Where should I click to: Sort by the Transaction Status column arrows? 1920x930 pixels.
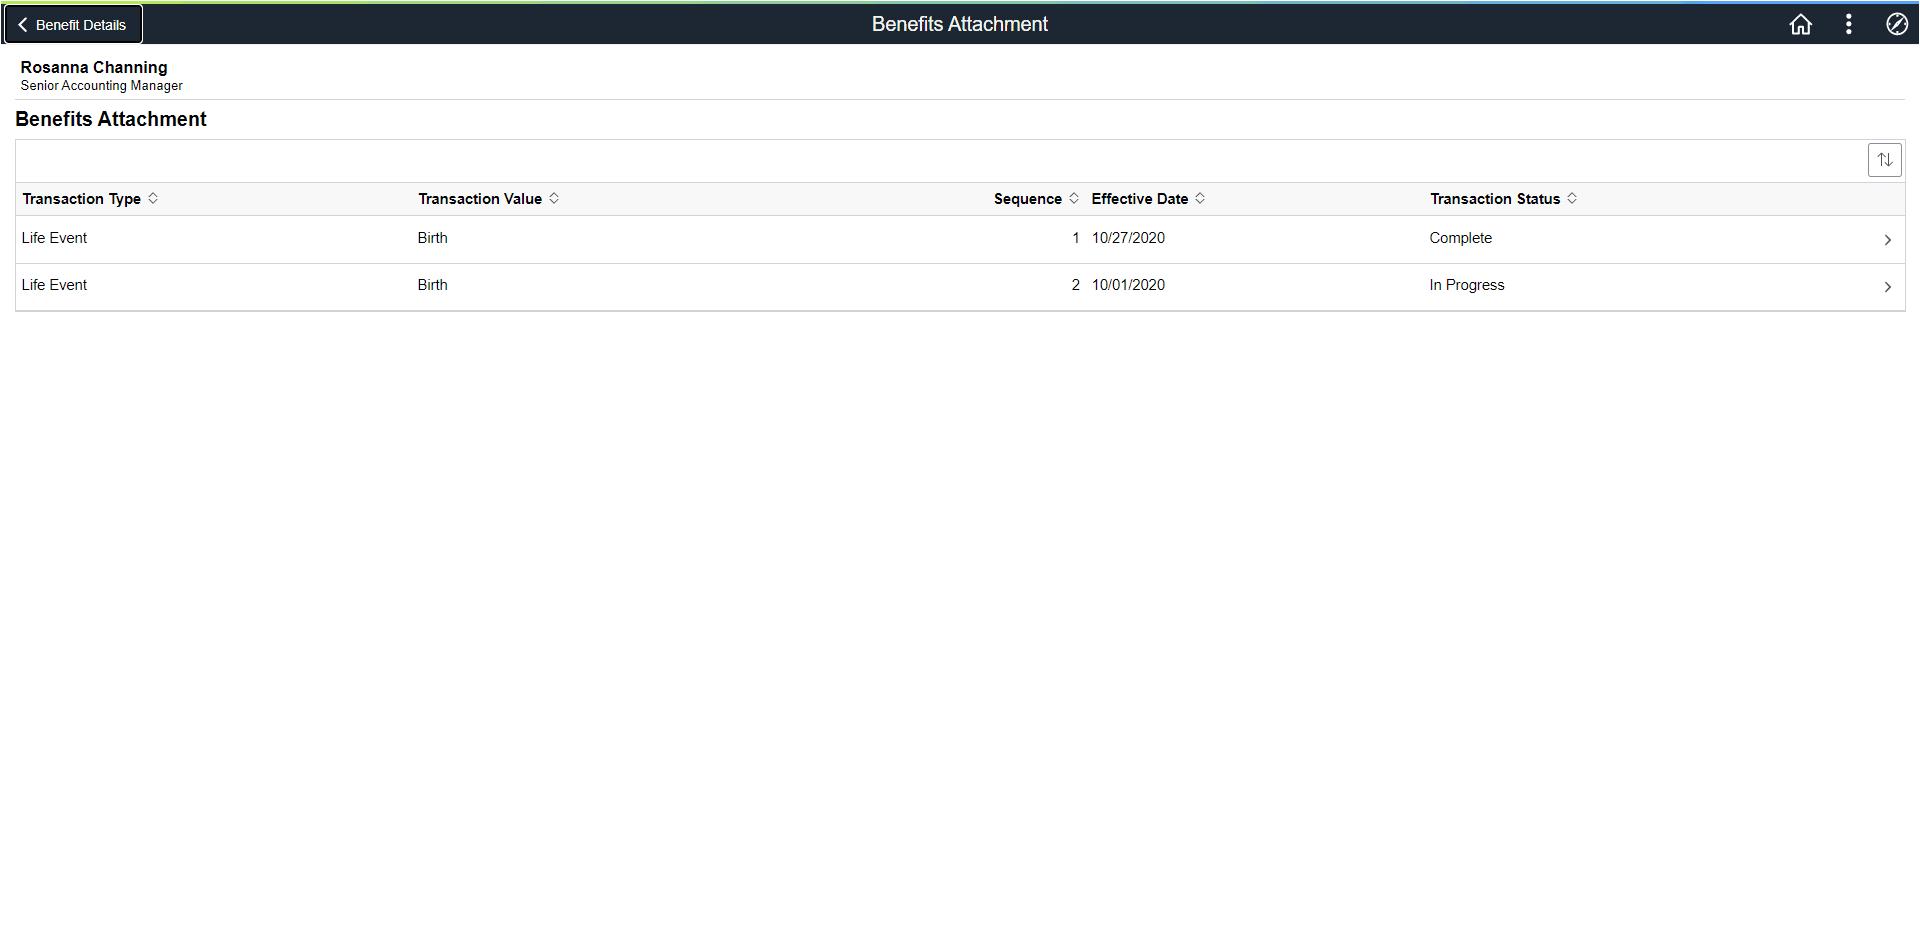pos(1571,198)
